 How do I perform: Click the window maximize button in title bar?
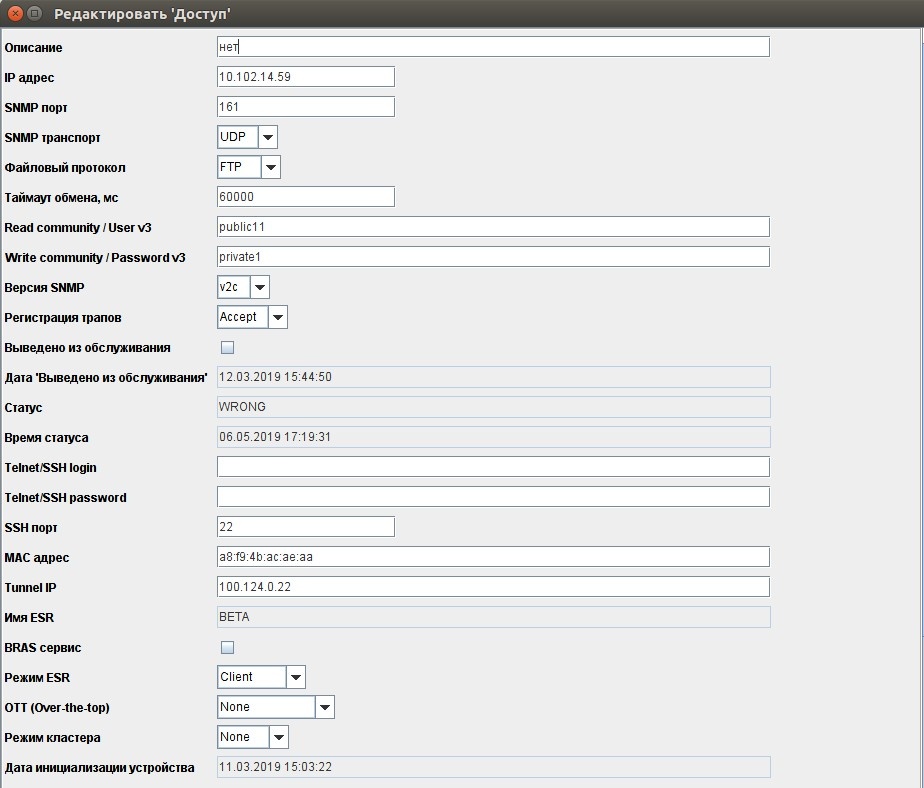click(35, 14)
